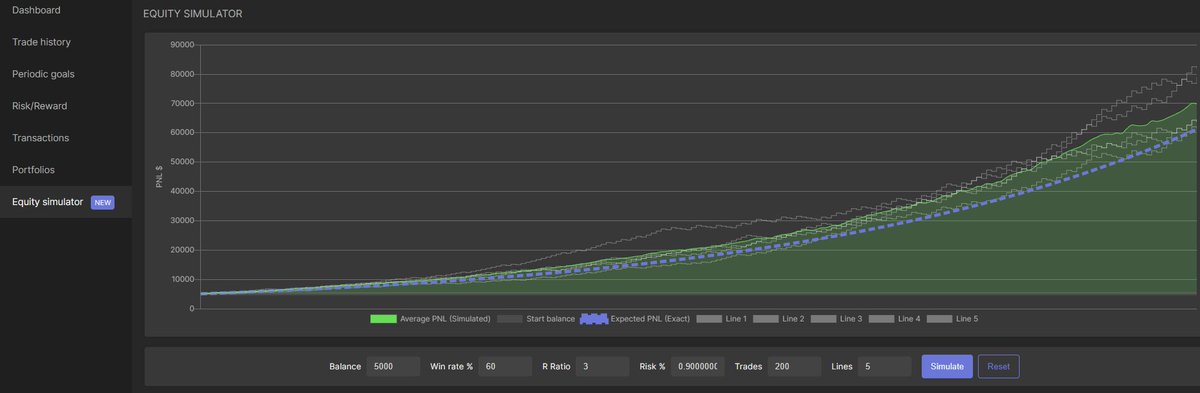
Task: Click the 10000 y-axis label
Action: (182, 279)
